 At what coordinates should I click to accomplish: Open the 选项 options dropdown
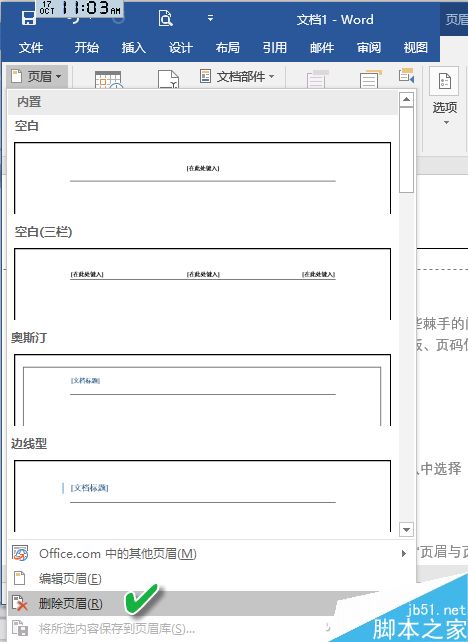[x=445, y=97]
